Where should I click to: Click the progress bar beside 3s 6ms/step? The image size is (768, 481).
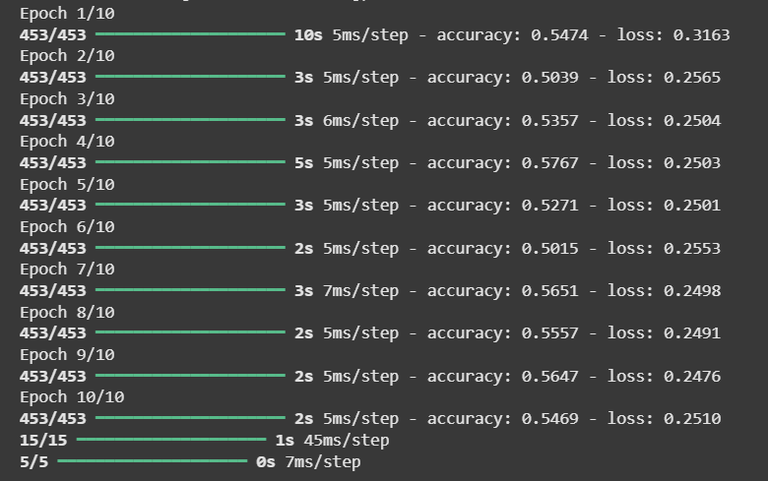(190, 120)
